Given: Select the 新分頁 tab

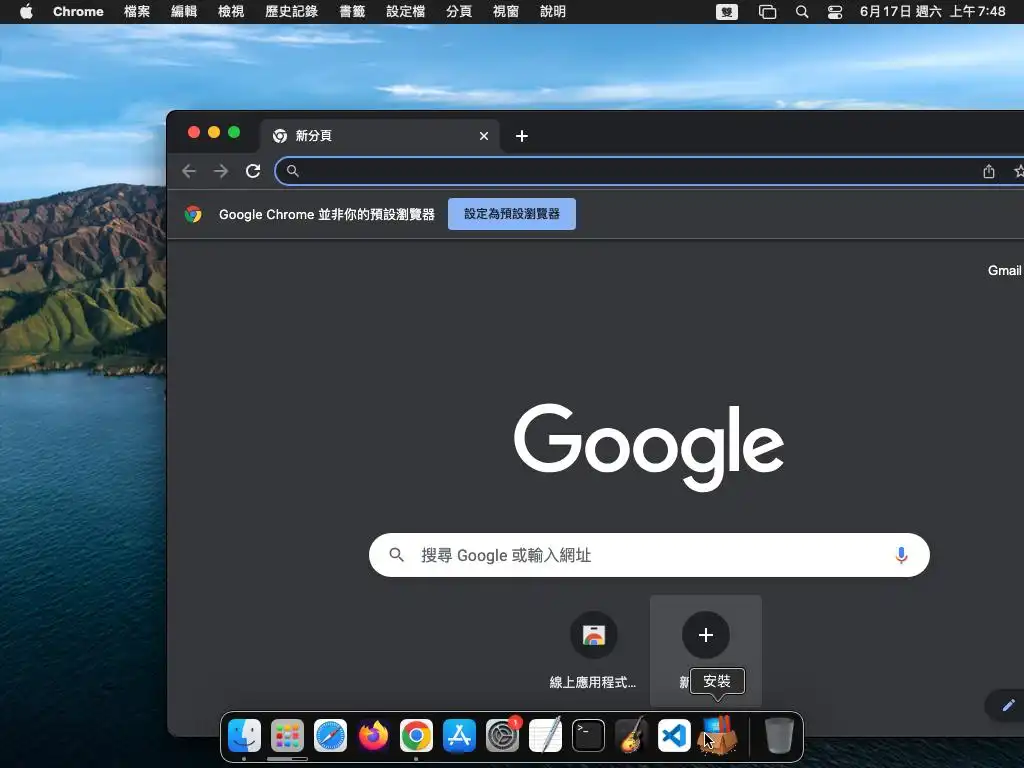Looking at the screenshot, I should pos(380,136).
